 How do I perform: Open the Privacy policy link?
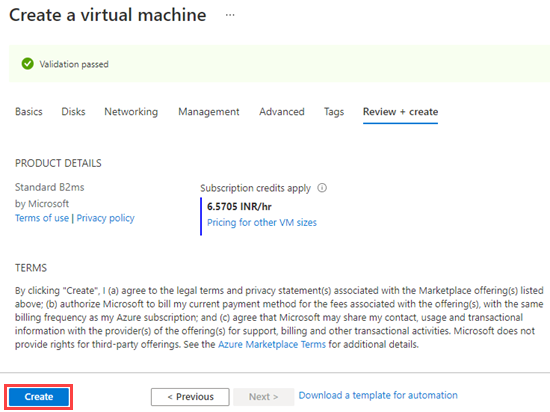[105, 218]
